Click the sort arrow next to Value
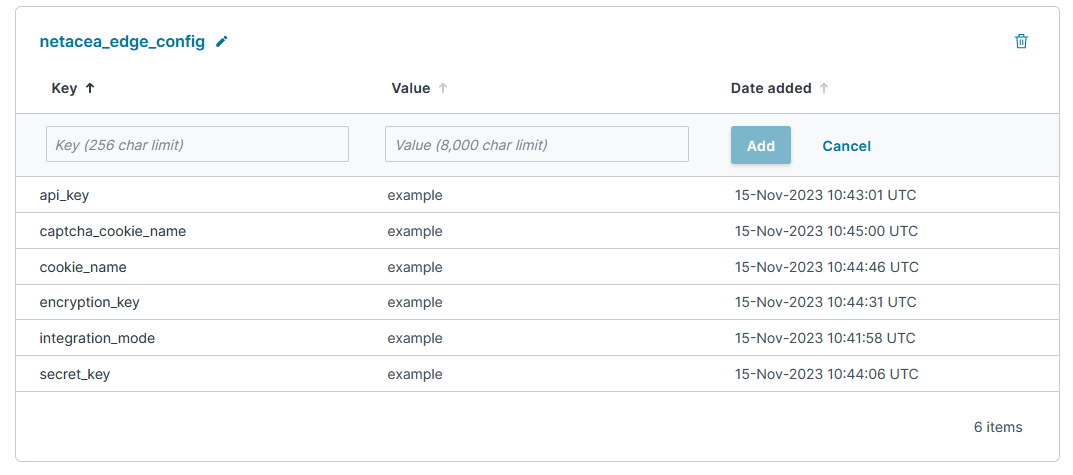This screenshot has width=1073, height=475. (x=443, y=88)
